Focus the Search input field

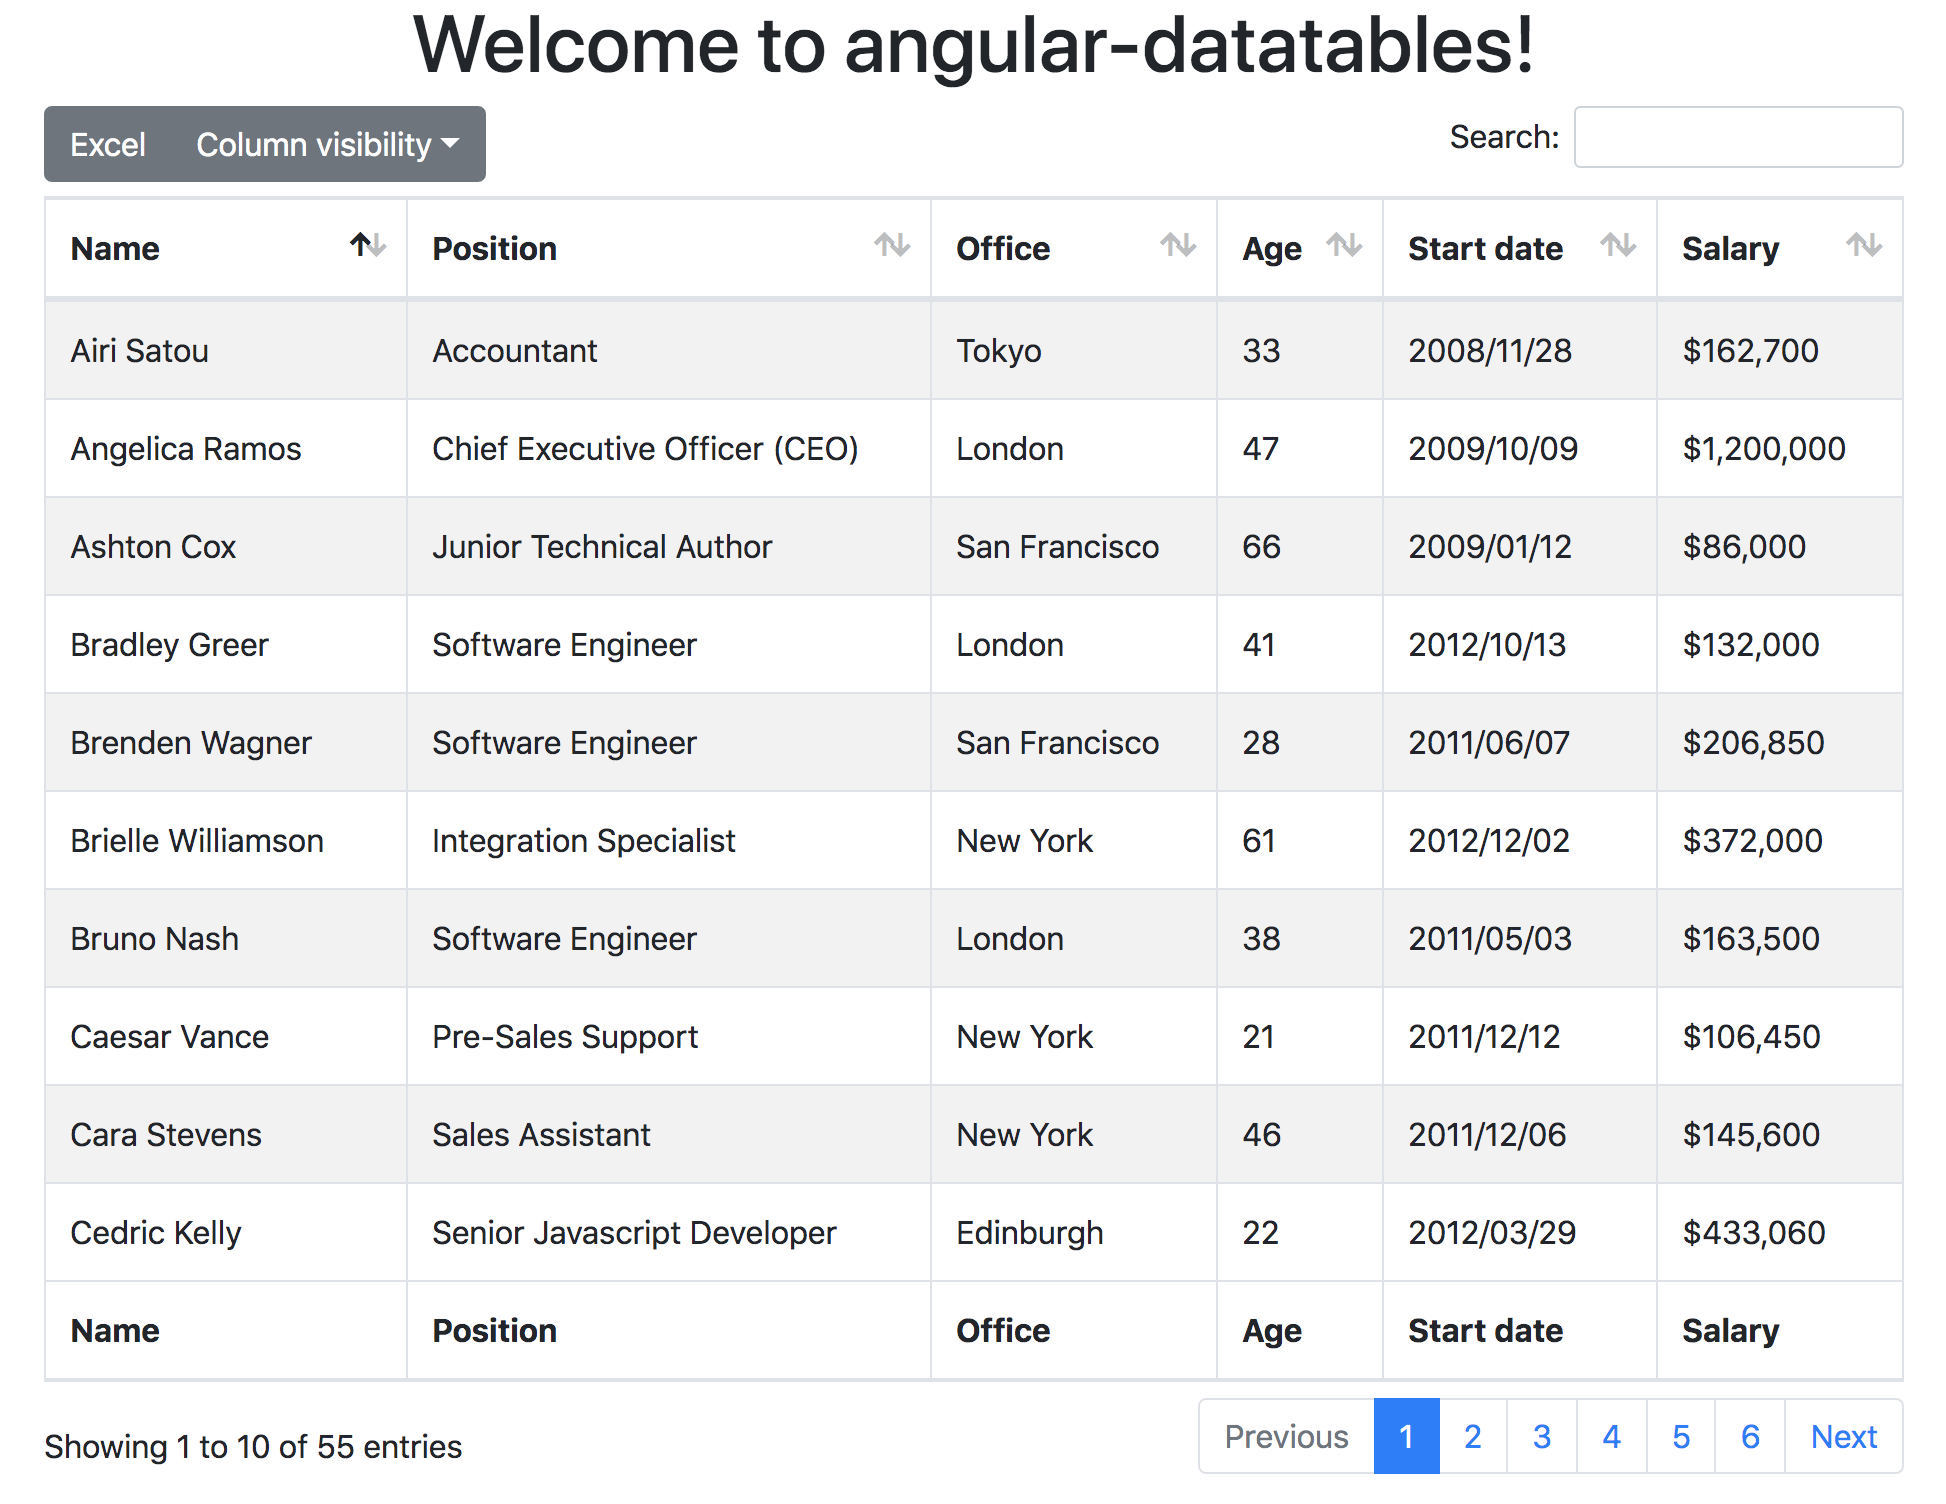pyautogui.click(x=1737, y=138)
